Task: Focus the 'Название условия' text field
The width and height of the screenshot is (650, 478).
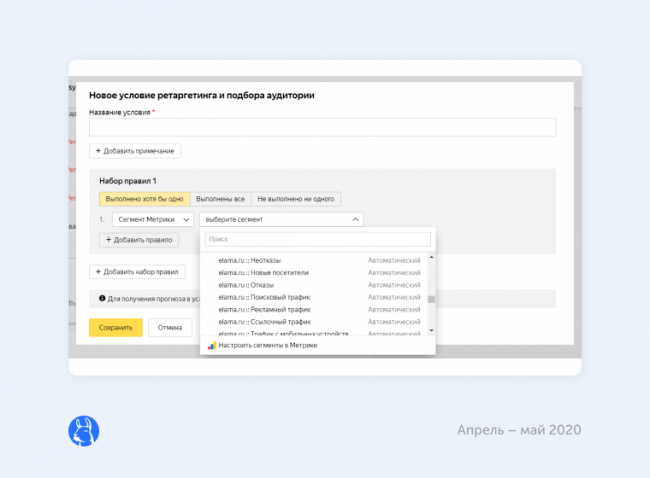Action: 322,127
